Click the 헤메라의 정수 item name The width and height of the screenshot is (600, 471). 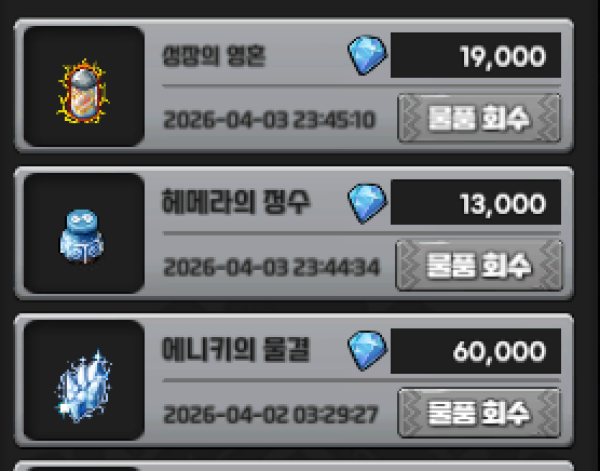[x=236, y=202]
